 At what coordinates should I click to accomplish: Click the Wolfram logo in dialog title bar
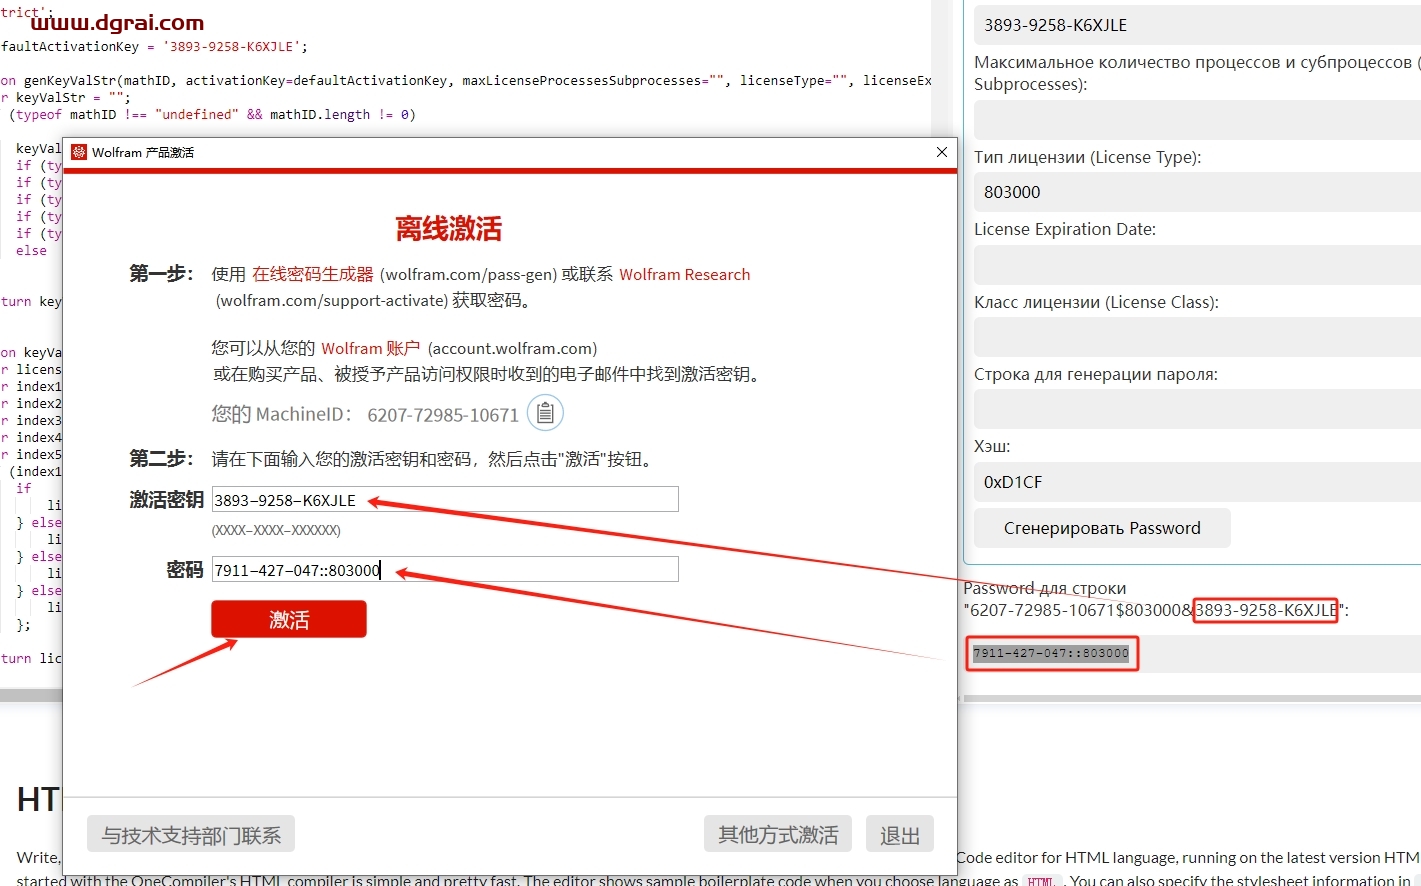pos(79,152)
